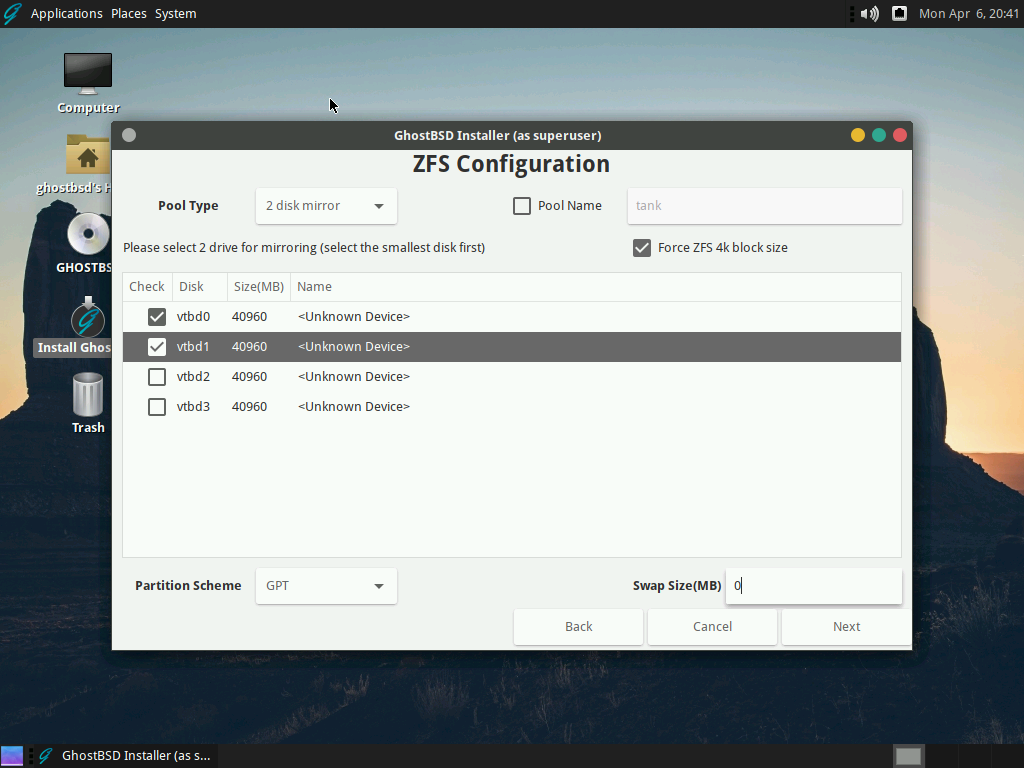The height and width of the screenshot is (768, 1024).
Task: Expand the Partition Scheme GPT dropdown
Action: pyautogui.click(x=326, y=586)
